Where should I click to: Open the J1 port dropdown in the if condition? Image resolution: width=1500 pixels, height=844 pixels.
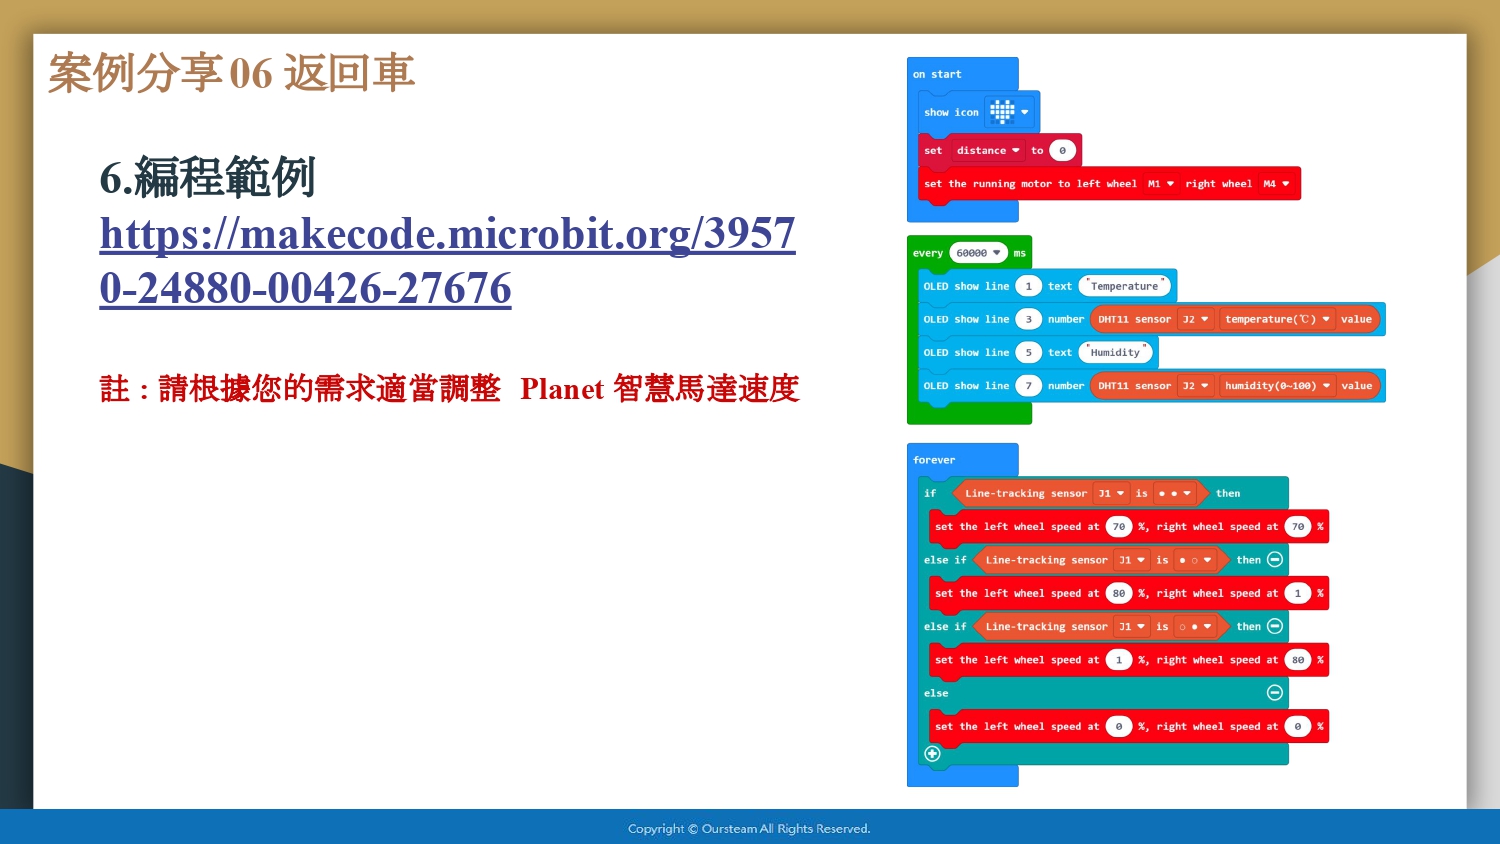[1111, 493]
